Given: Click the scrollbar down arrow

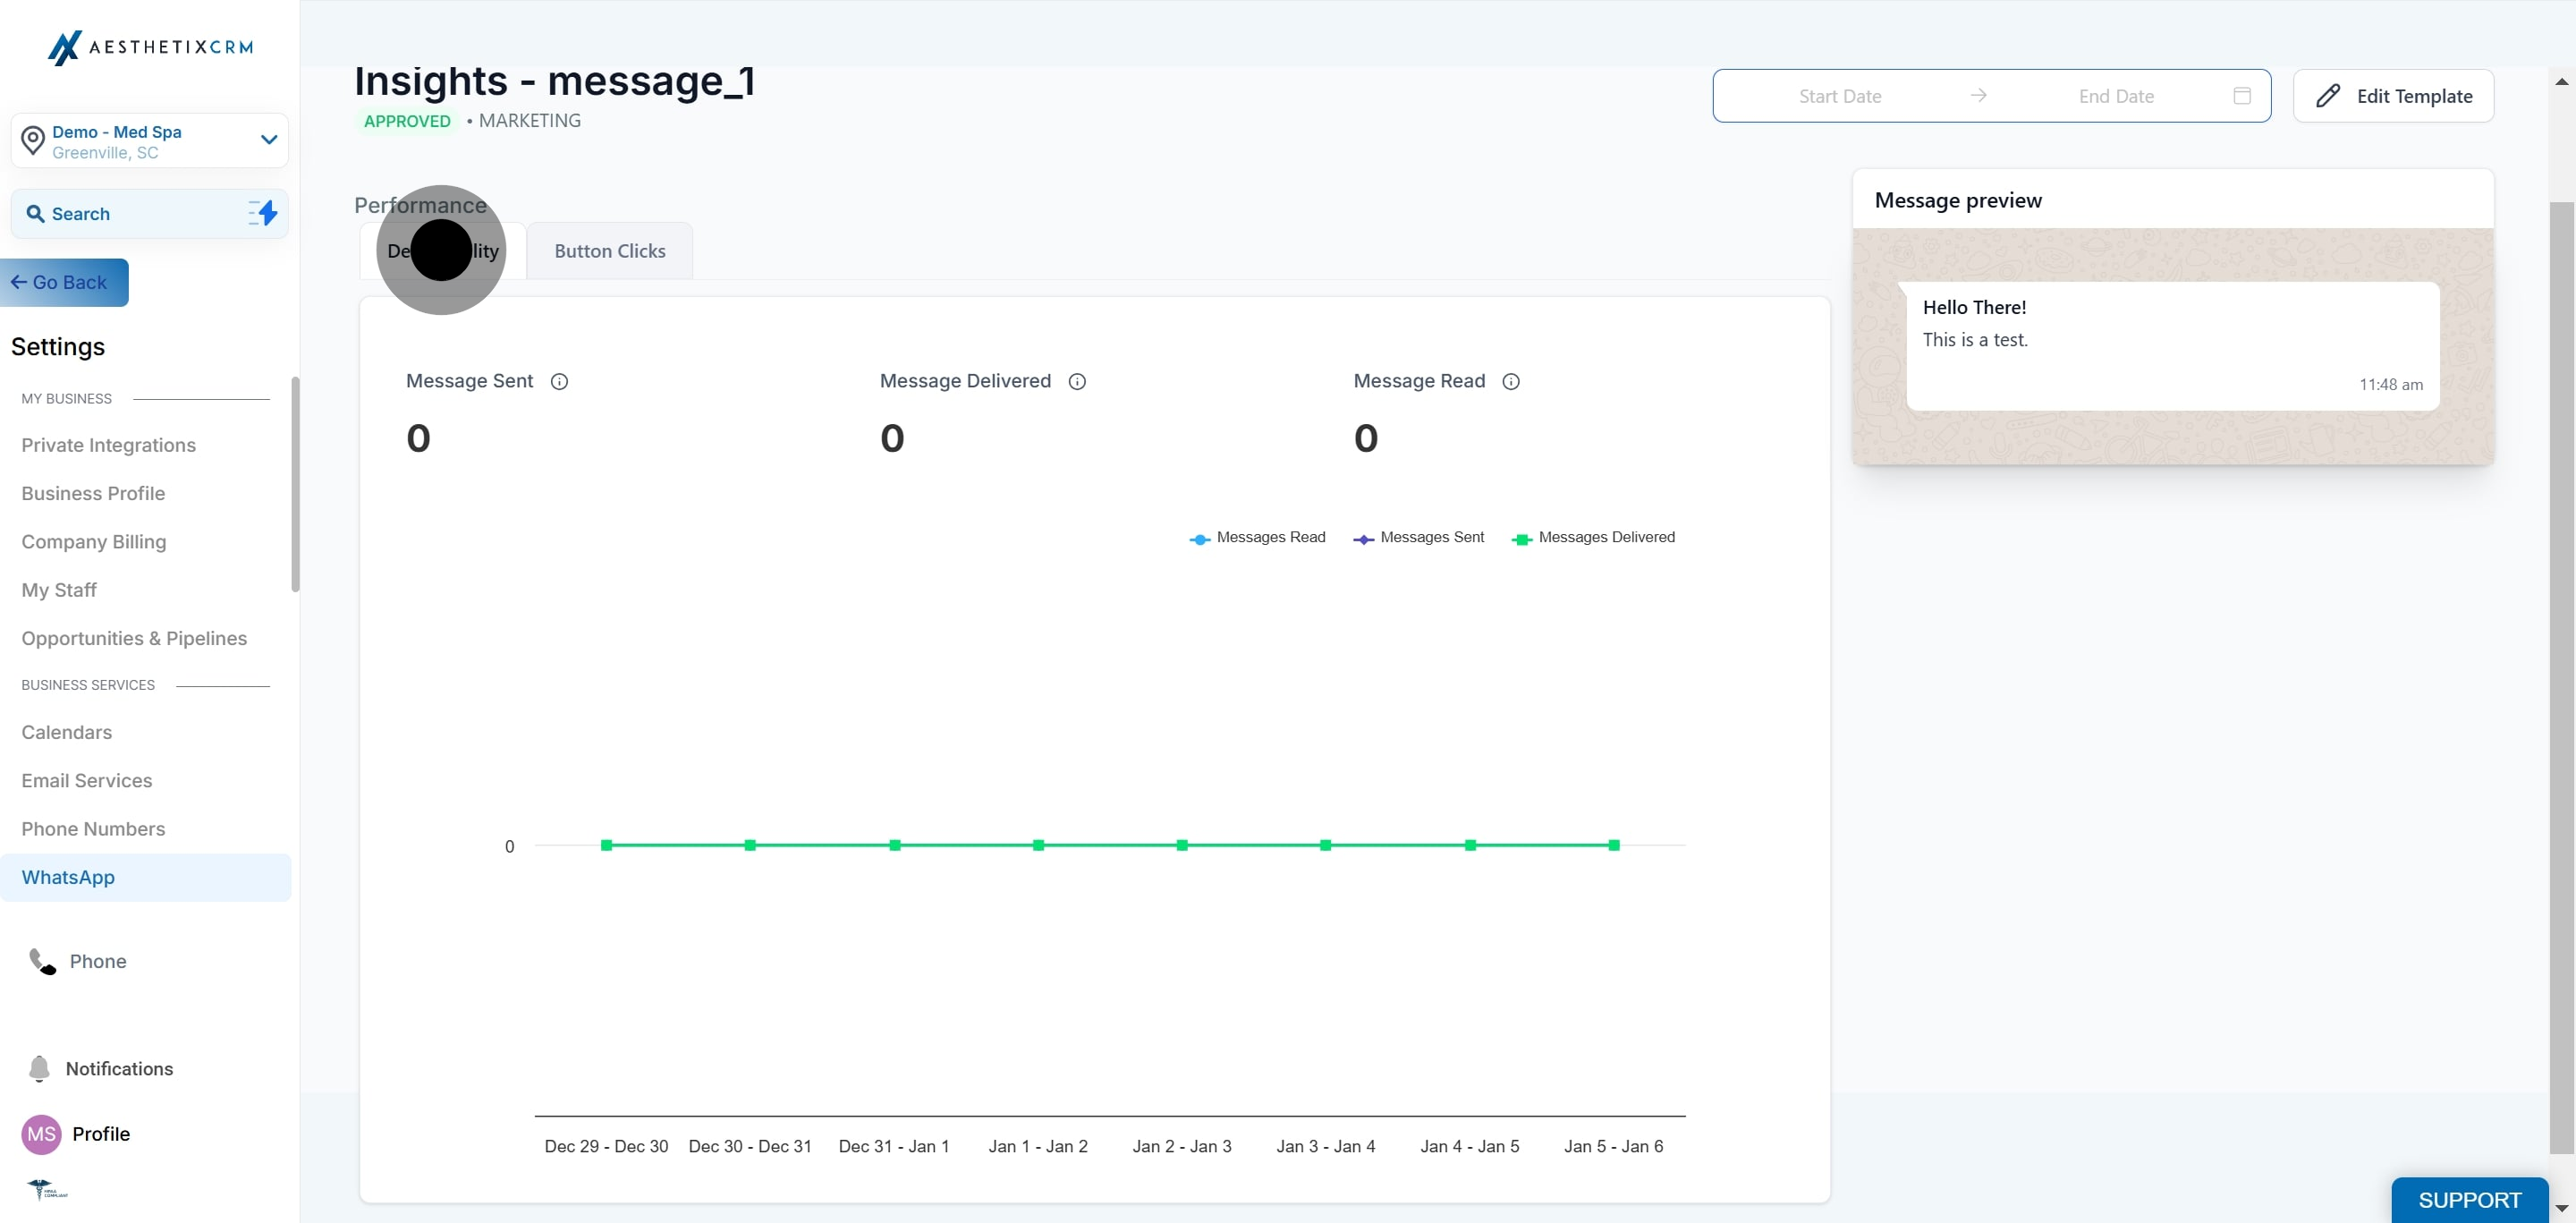Looking at the screenshot, I should (2561, 1208).
